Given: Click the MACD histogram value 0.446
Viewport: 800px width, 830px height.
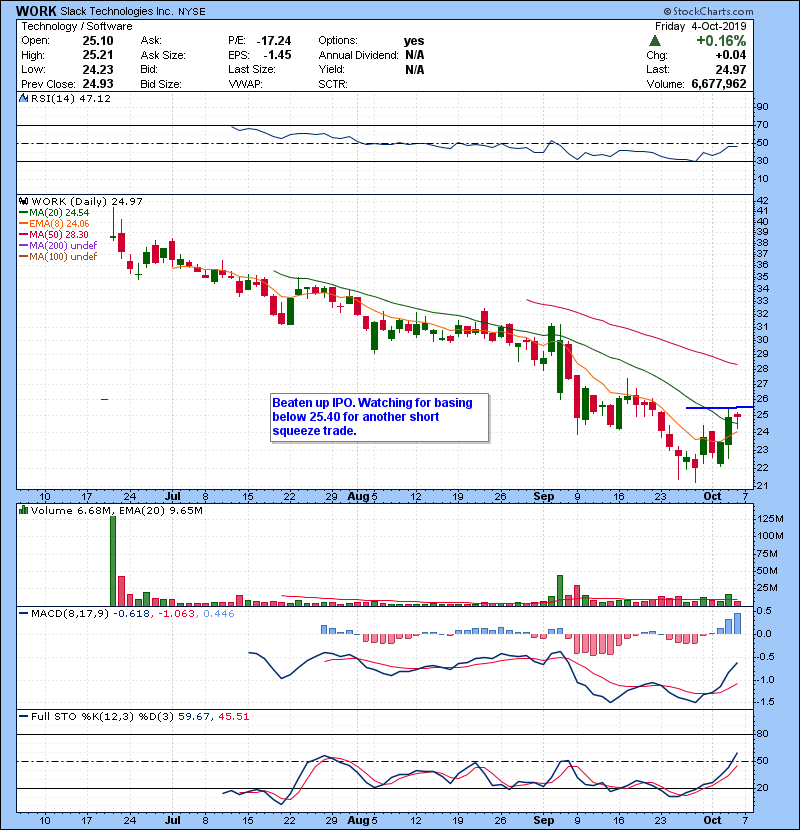Looking at the screenshot, I should (x=219, y=614).
